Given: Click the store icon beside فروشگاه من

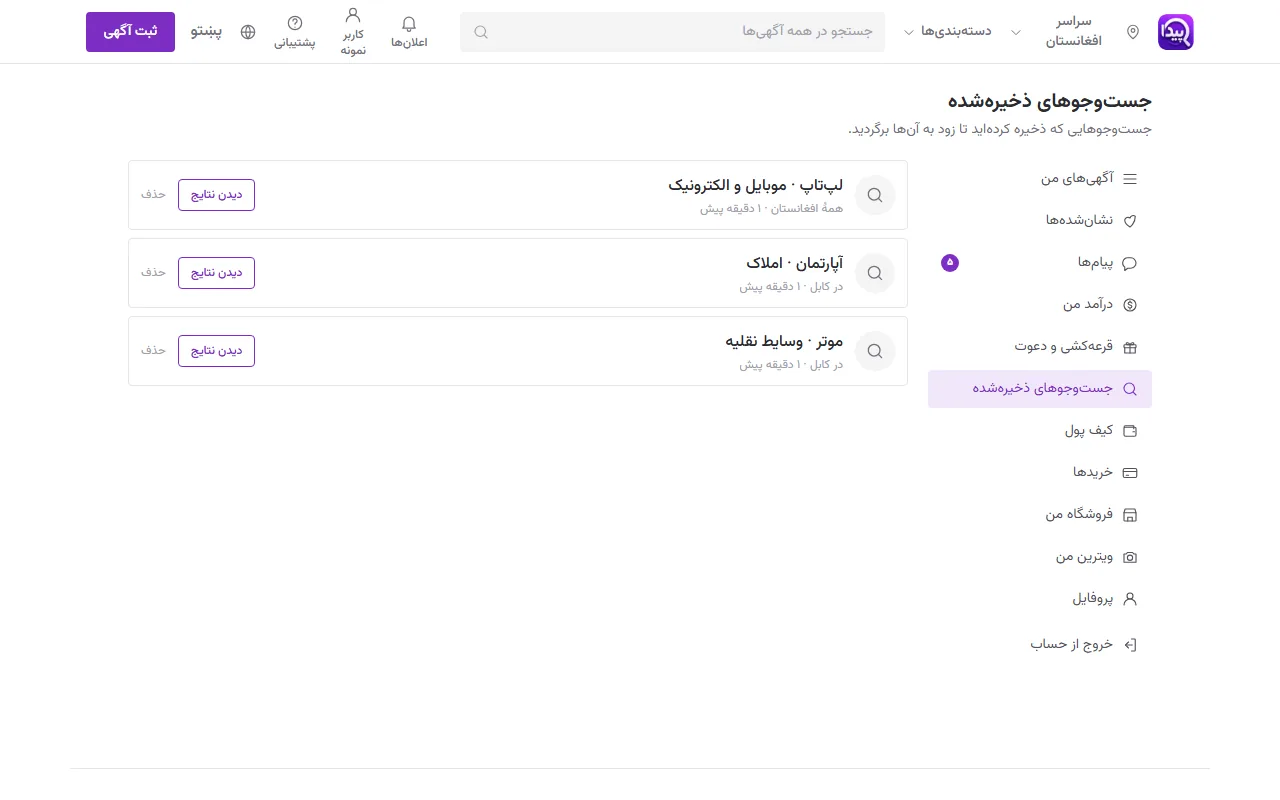Looking at the screenshot, I should coord(1130,515).
